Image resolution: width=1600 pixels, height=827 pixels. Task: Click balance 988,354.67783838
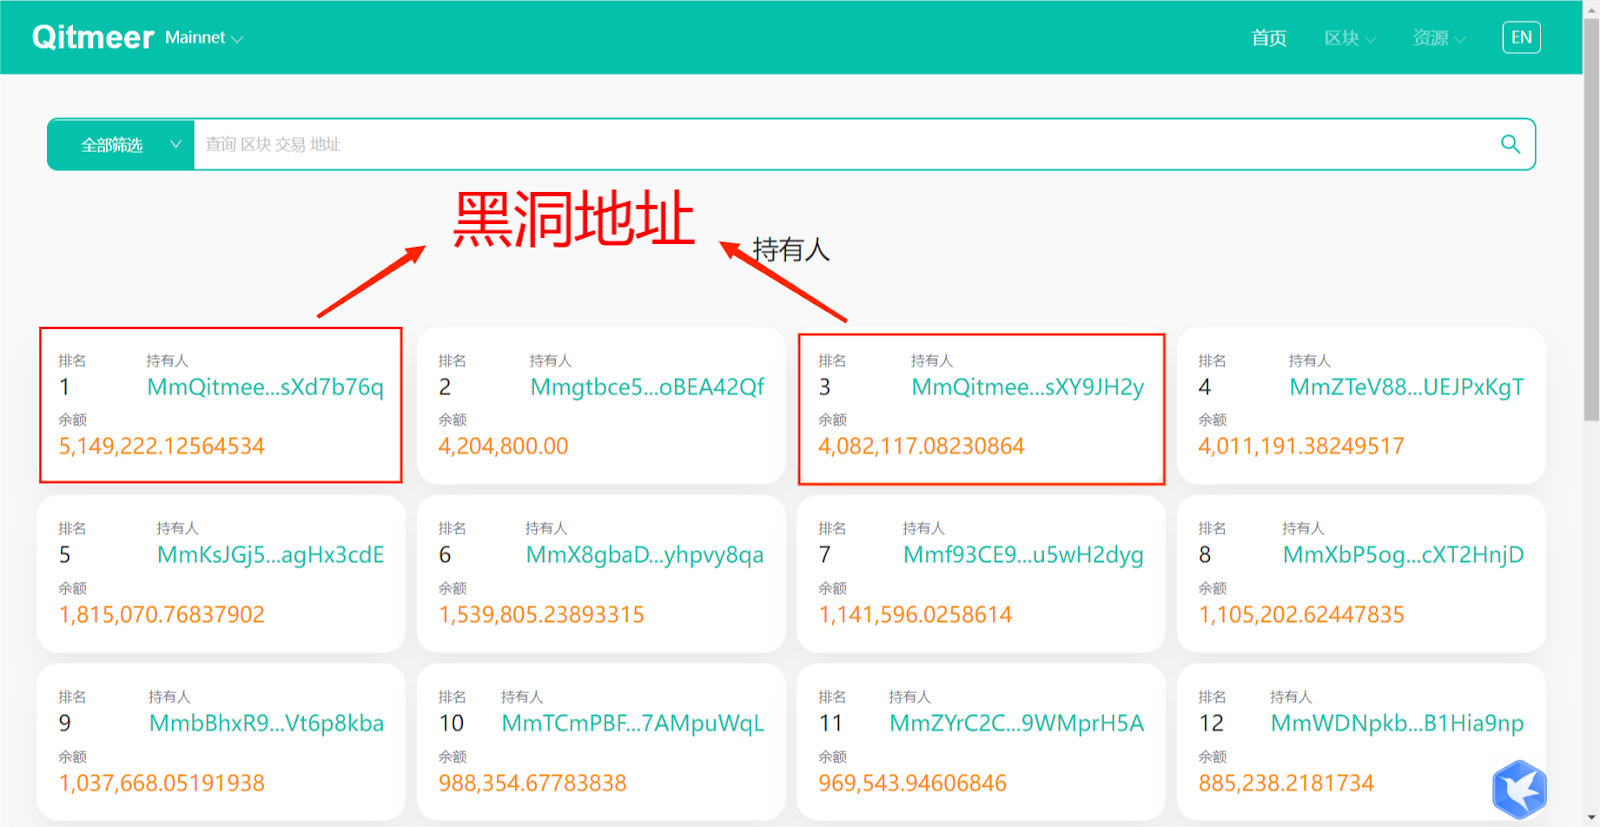(532, 783)
